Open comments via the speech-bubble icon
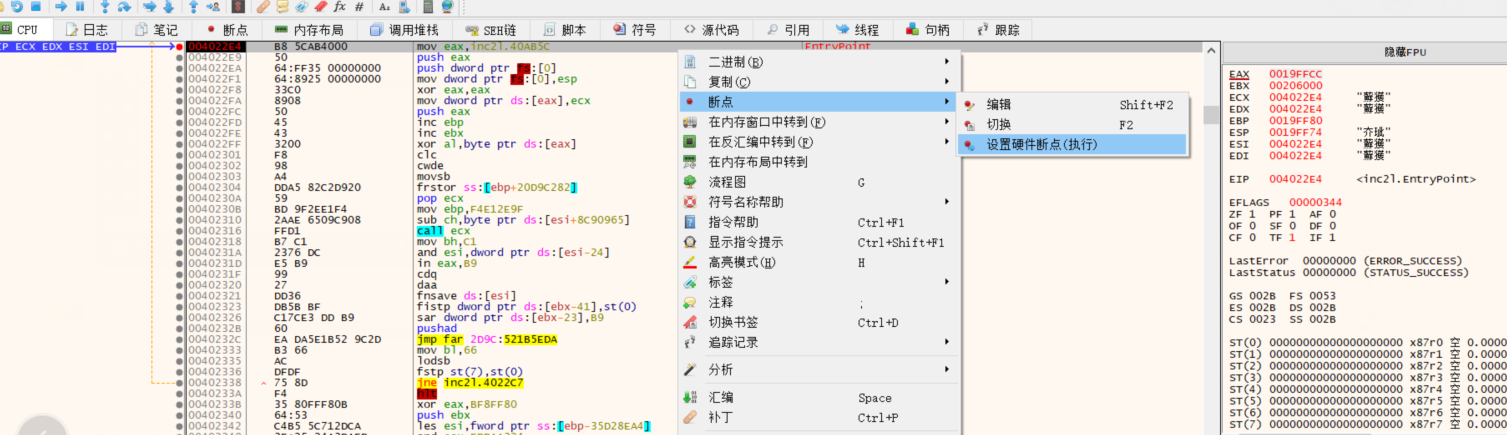 point(284,6)
